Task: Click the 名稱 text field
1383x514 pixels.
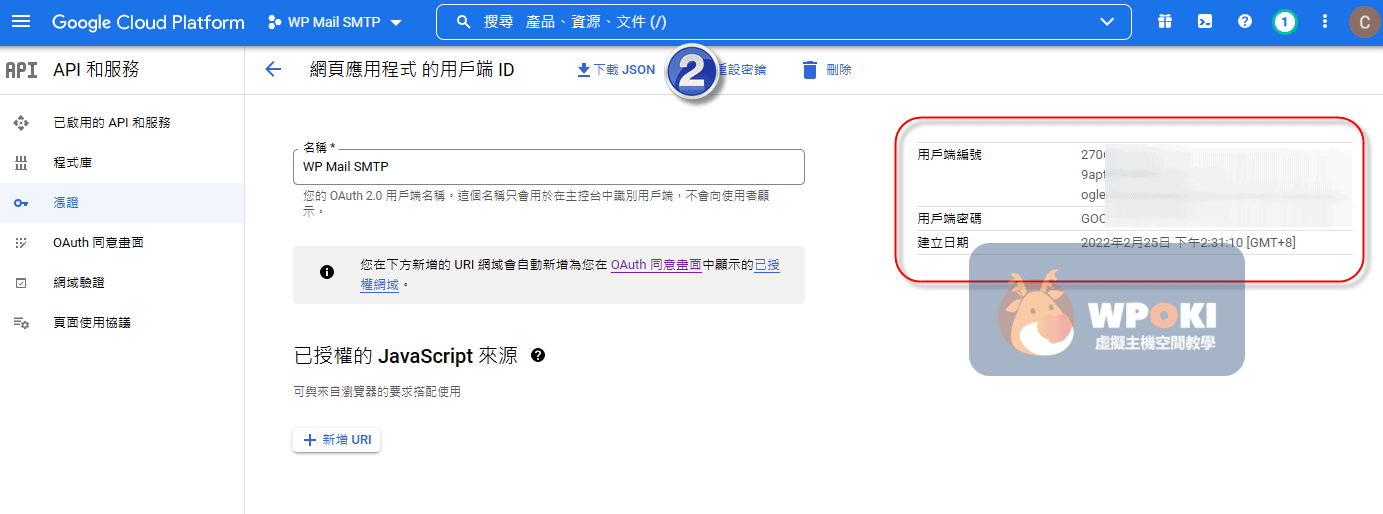Action: (548, 167)
